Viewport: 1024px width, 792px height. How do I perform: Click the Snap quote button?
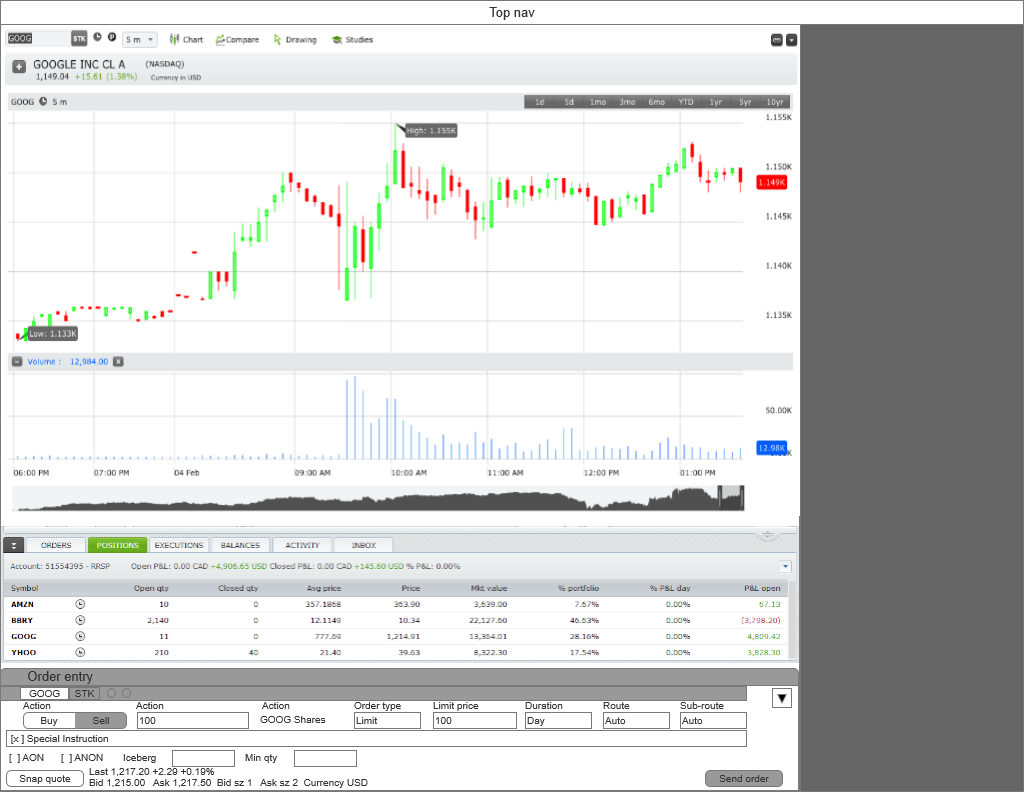pyautogui.click(x=45, y=779)
